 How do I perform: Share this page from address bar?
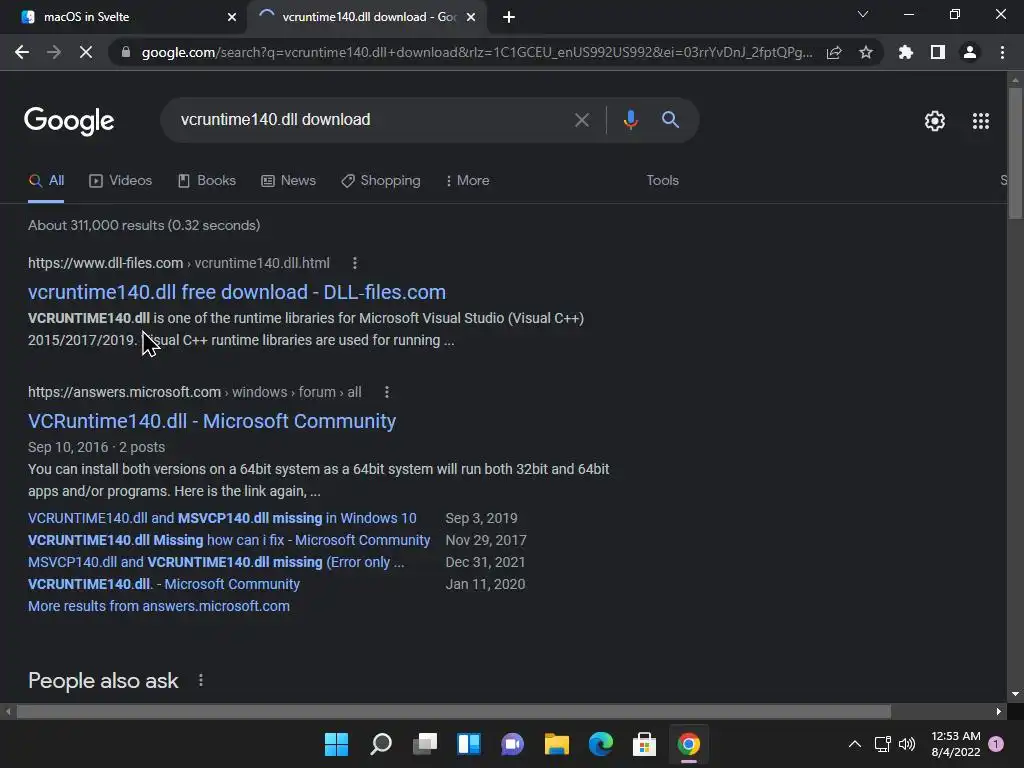tap(834, 52)
